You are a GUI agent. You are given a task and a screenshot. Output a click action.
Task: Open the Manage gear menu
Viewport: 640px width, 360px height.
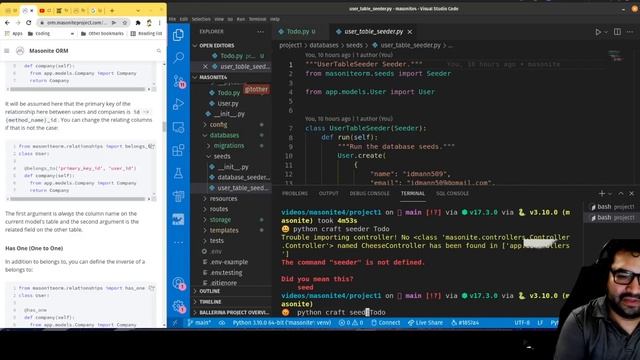click(x=179, y=306)
